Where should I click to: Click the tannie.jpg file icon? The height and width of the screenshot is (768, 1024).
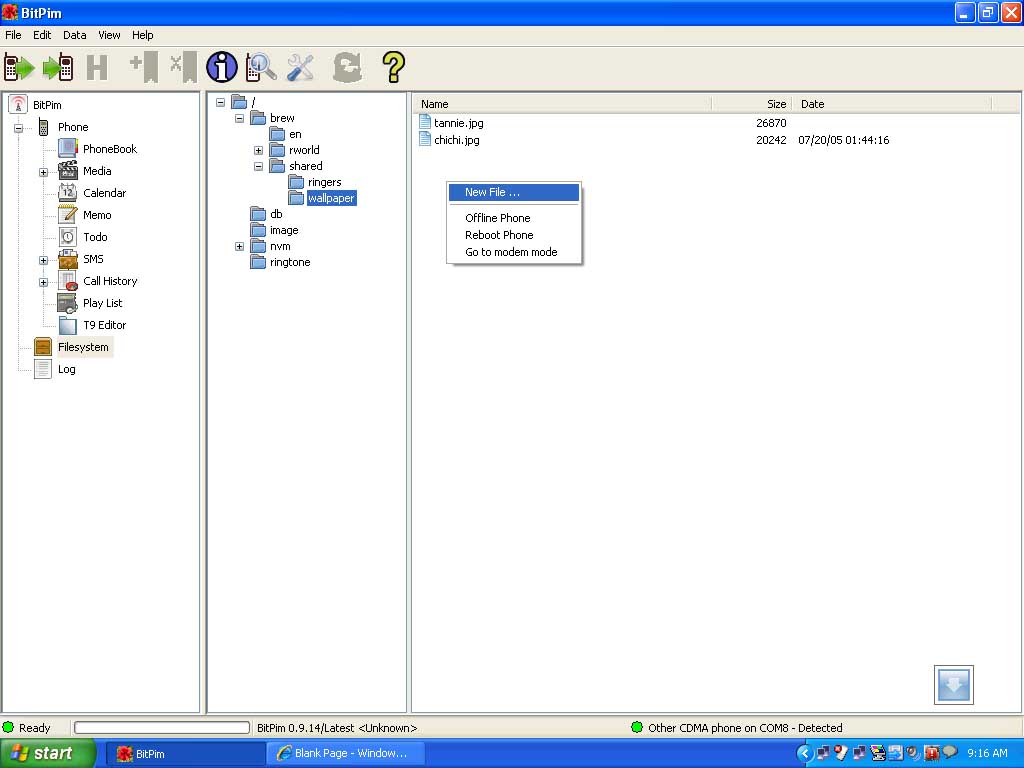pos(425,122)
